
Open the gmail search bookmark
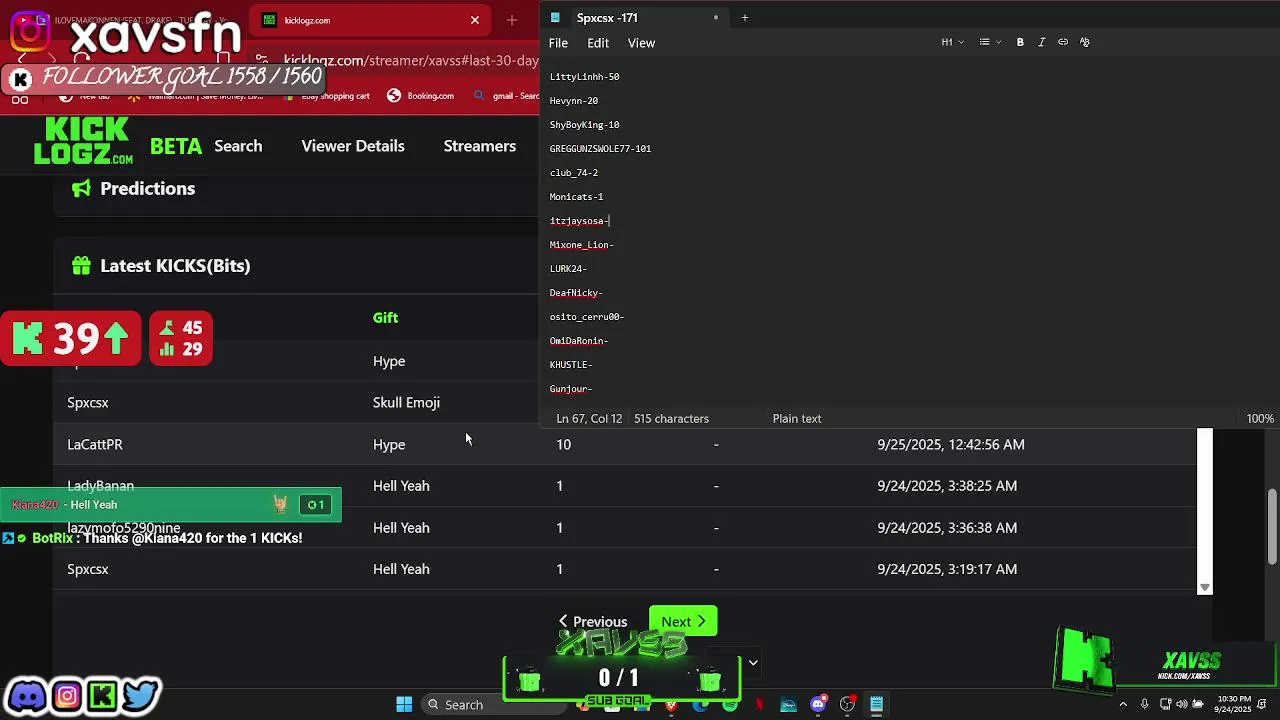coord(506,96)
